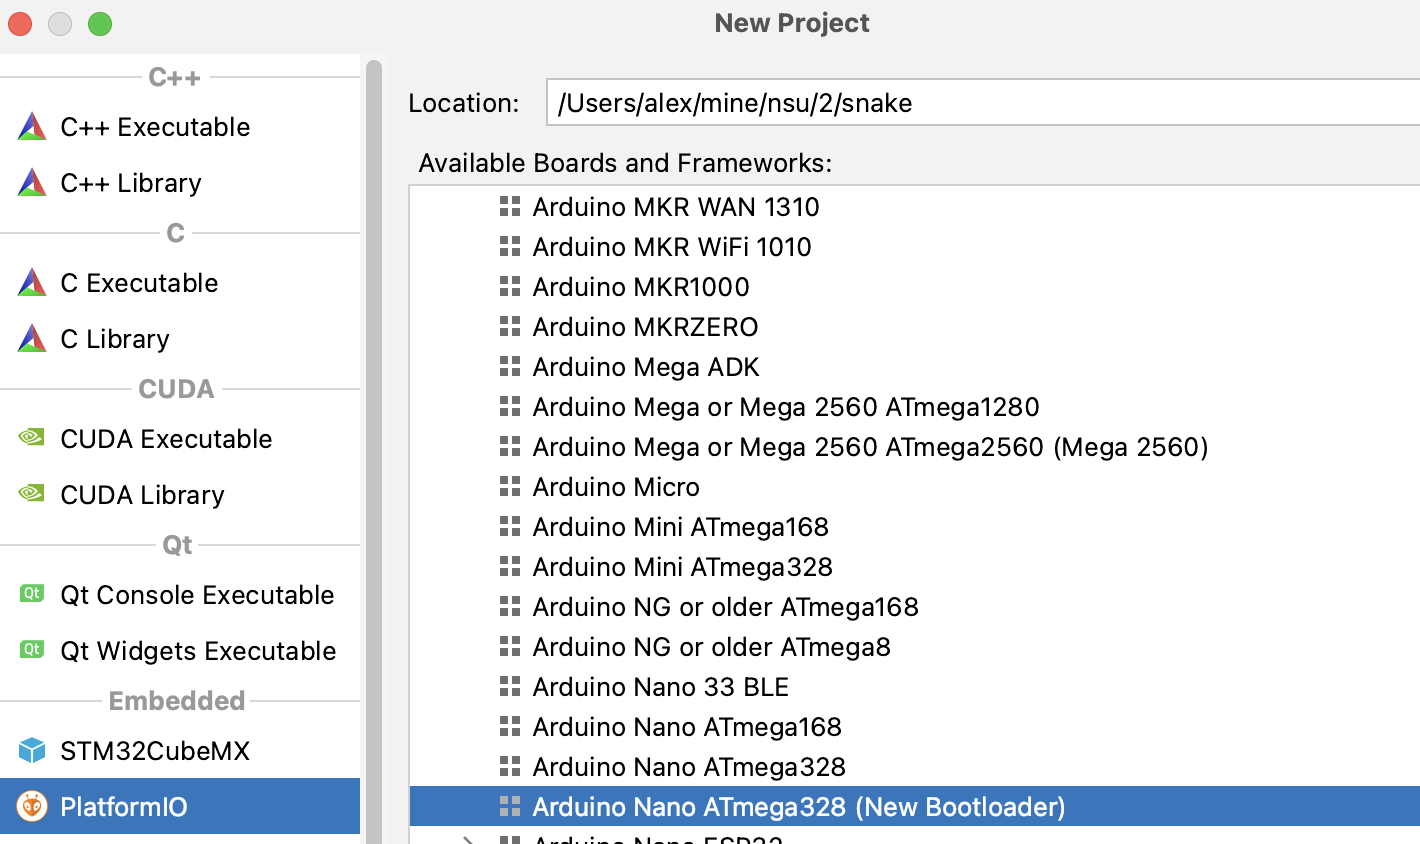Image resolution: width=1420 pixels, height=844 pixels.
Task: Click the PlatformIO alien head icon
Action: click(x=32, y=806)
